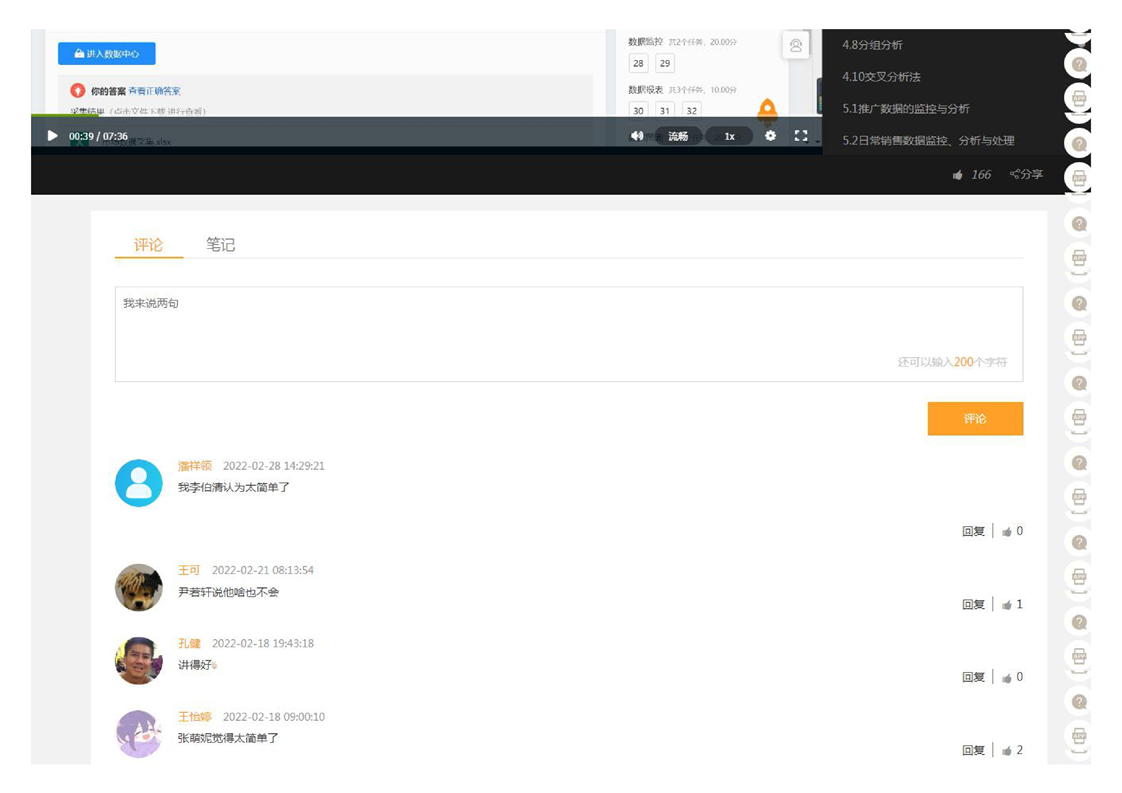
Task: Switch to the 笔记 tab
Action: 220,245
